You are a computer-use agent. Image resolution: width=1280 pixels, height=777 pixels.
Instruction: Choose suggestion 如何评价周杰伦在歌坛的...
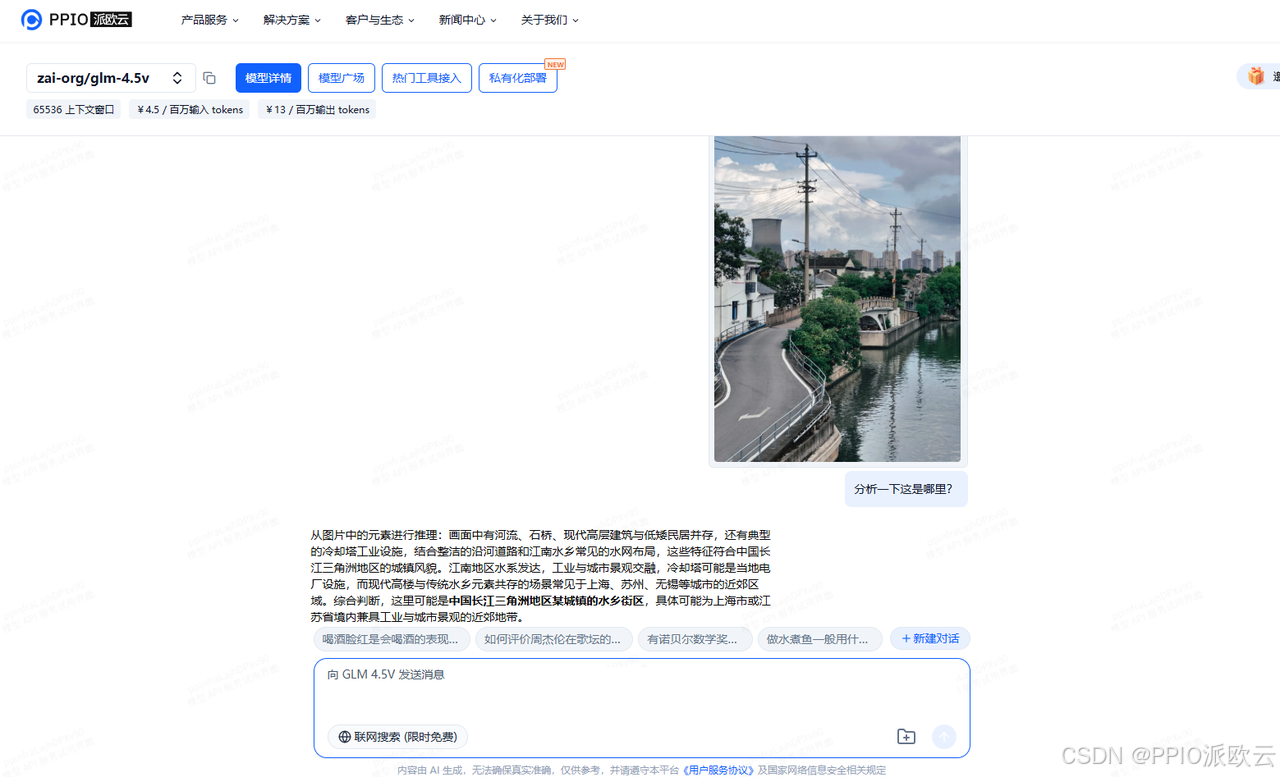552,639
